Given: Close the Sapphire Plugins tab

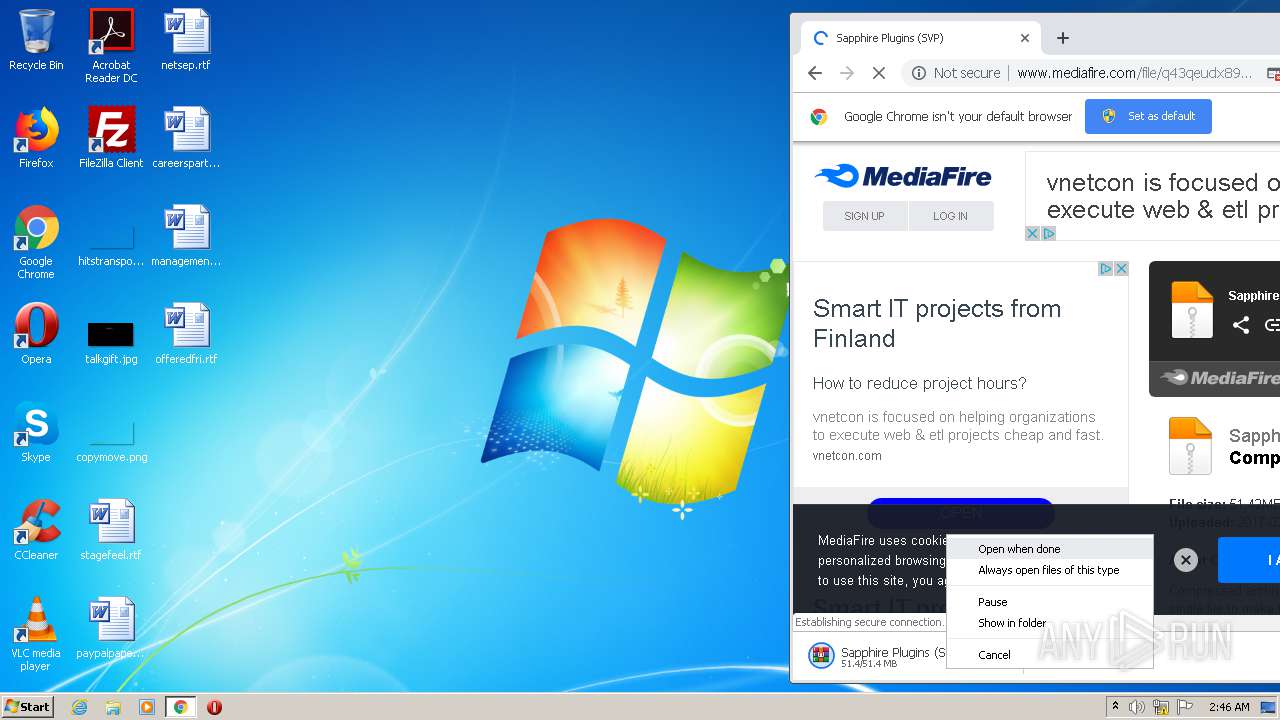Looking at the screenshot, I should (x=1025, y=38).
